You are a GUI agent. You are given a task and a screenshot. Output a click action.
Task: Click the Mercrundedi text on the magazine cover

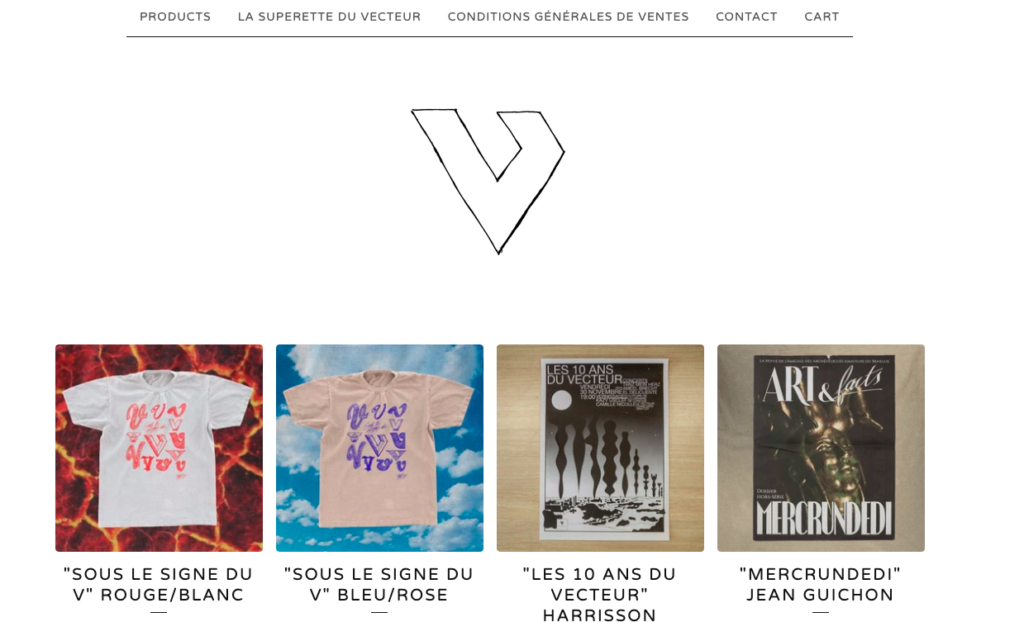[824, 519]
